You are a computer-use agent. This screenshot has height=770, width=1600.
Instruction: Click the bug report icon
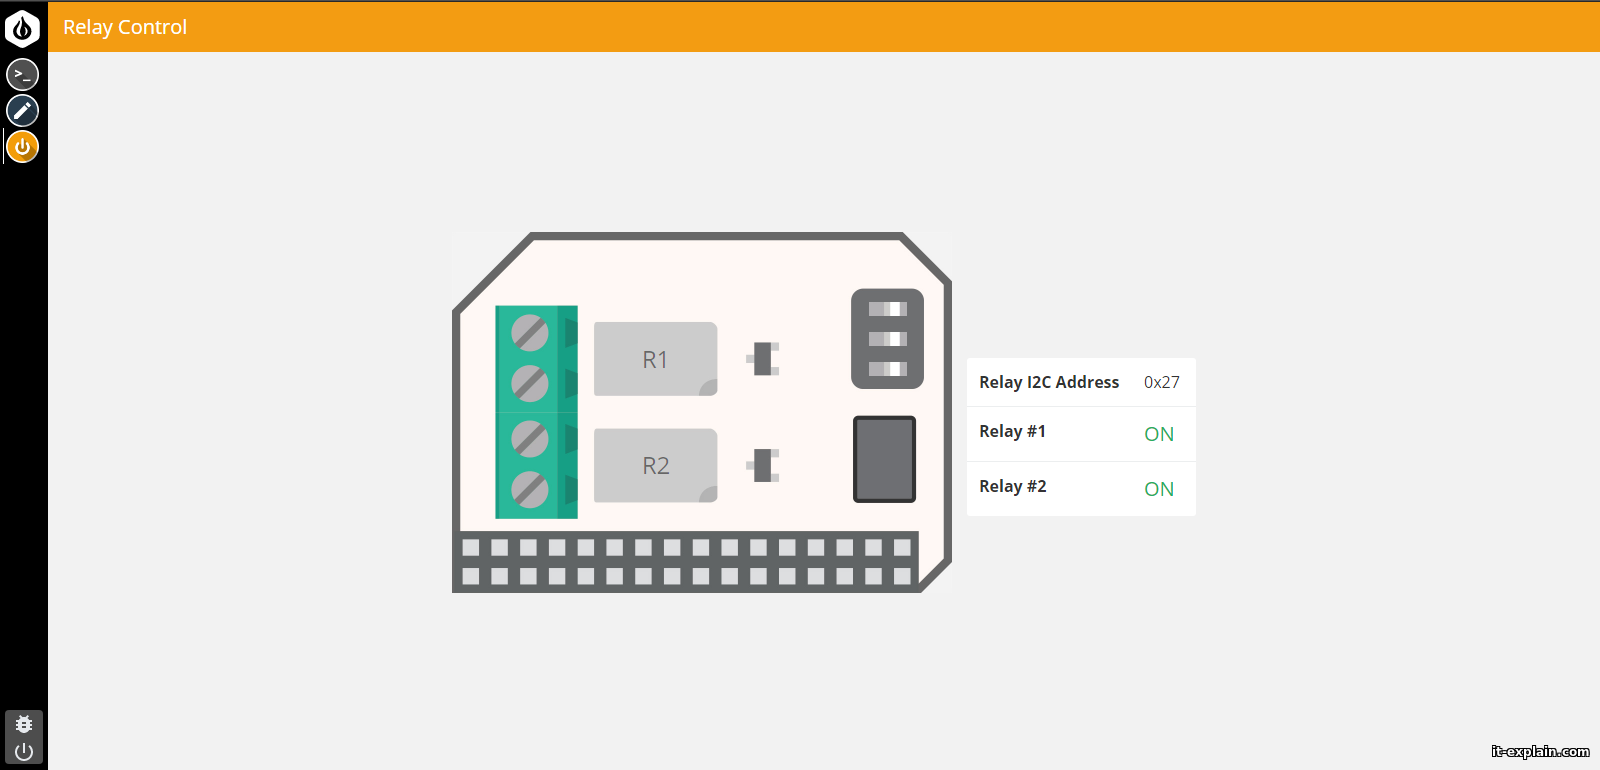(x=24, y=724)
